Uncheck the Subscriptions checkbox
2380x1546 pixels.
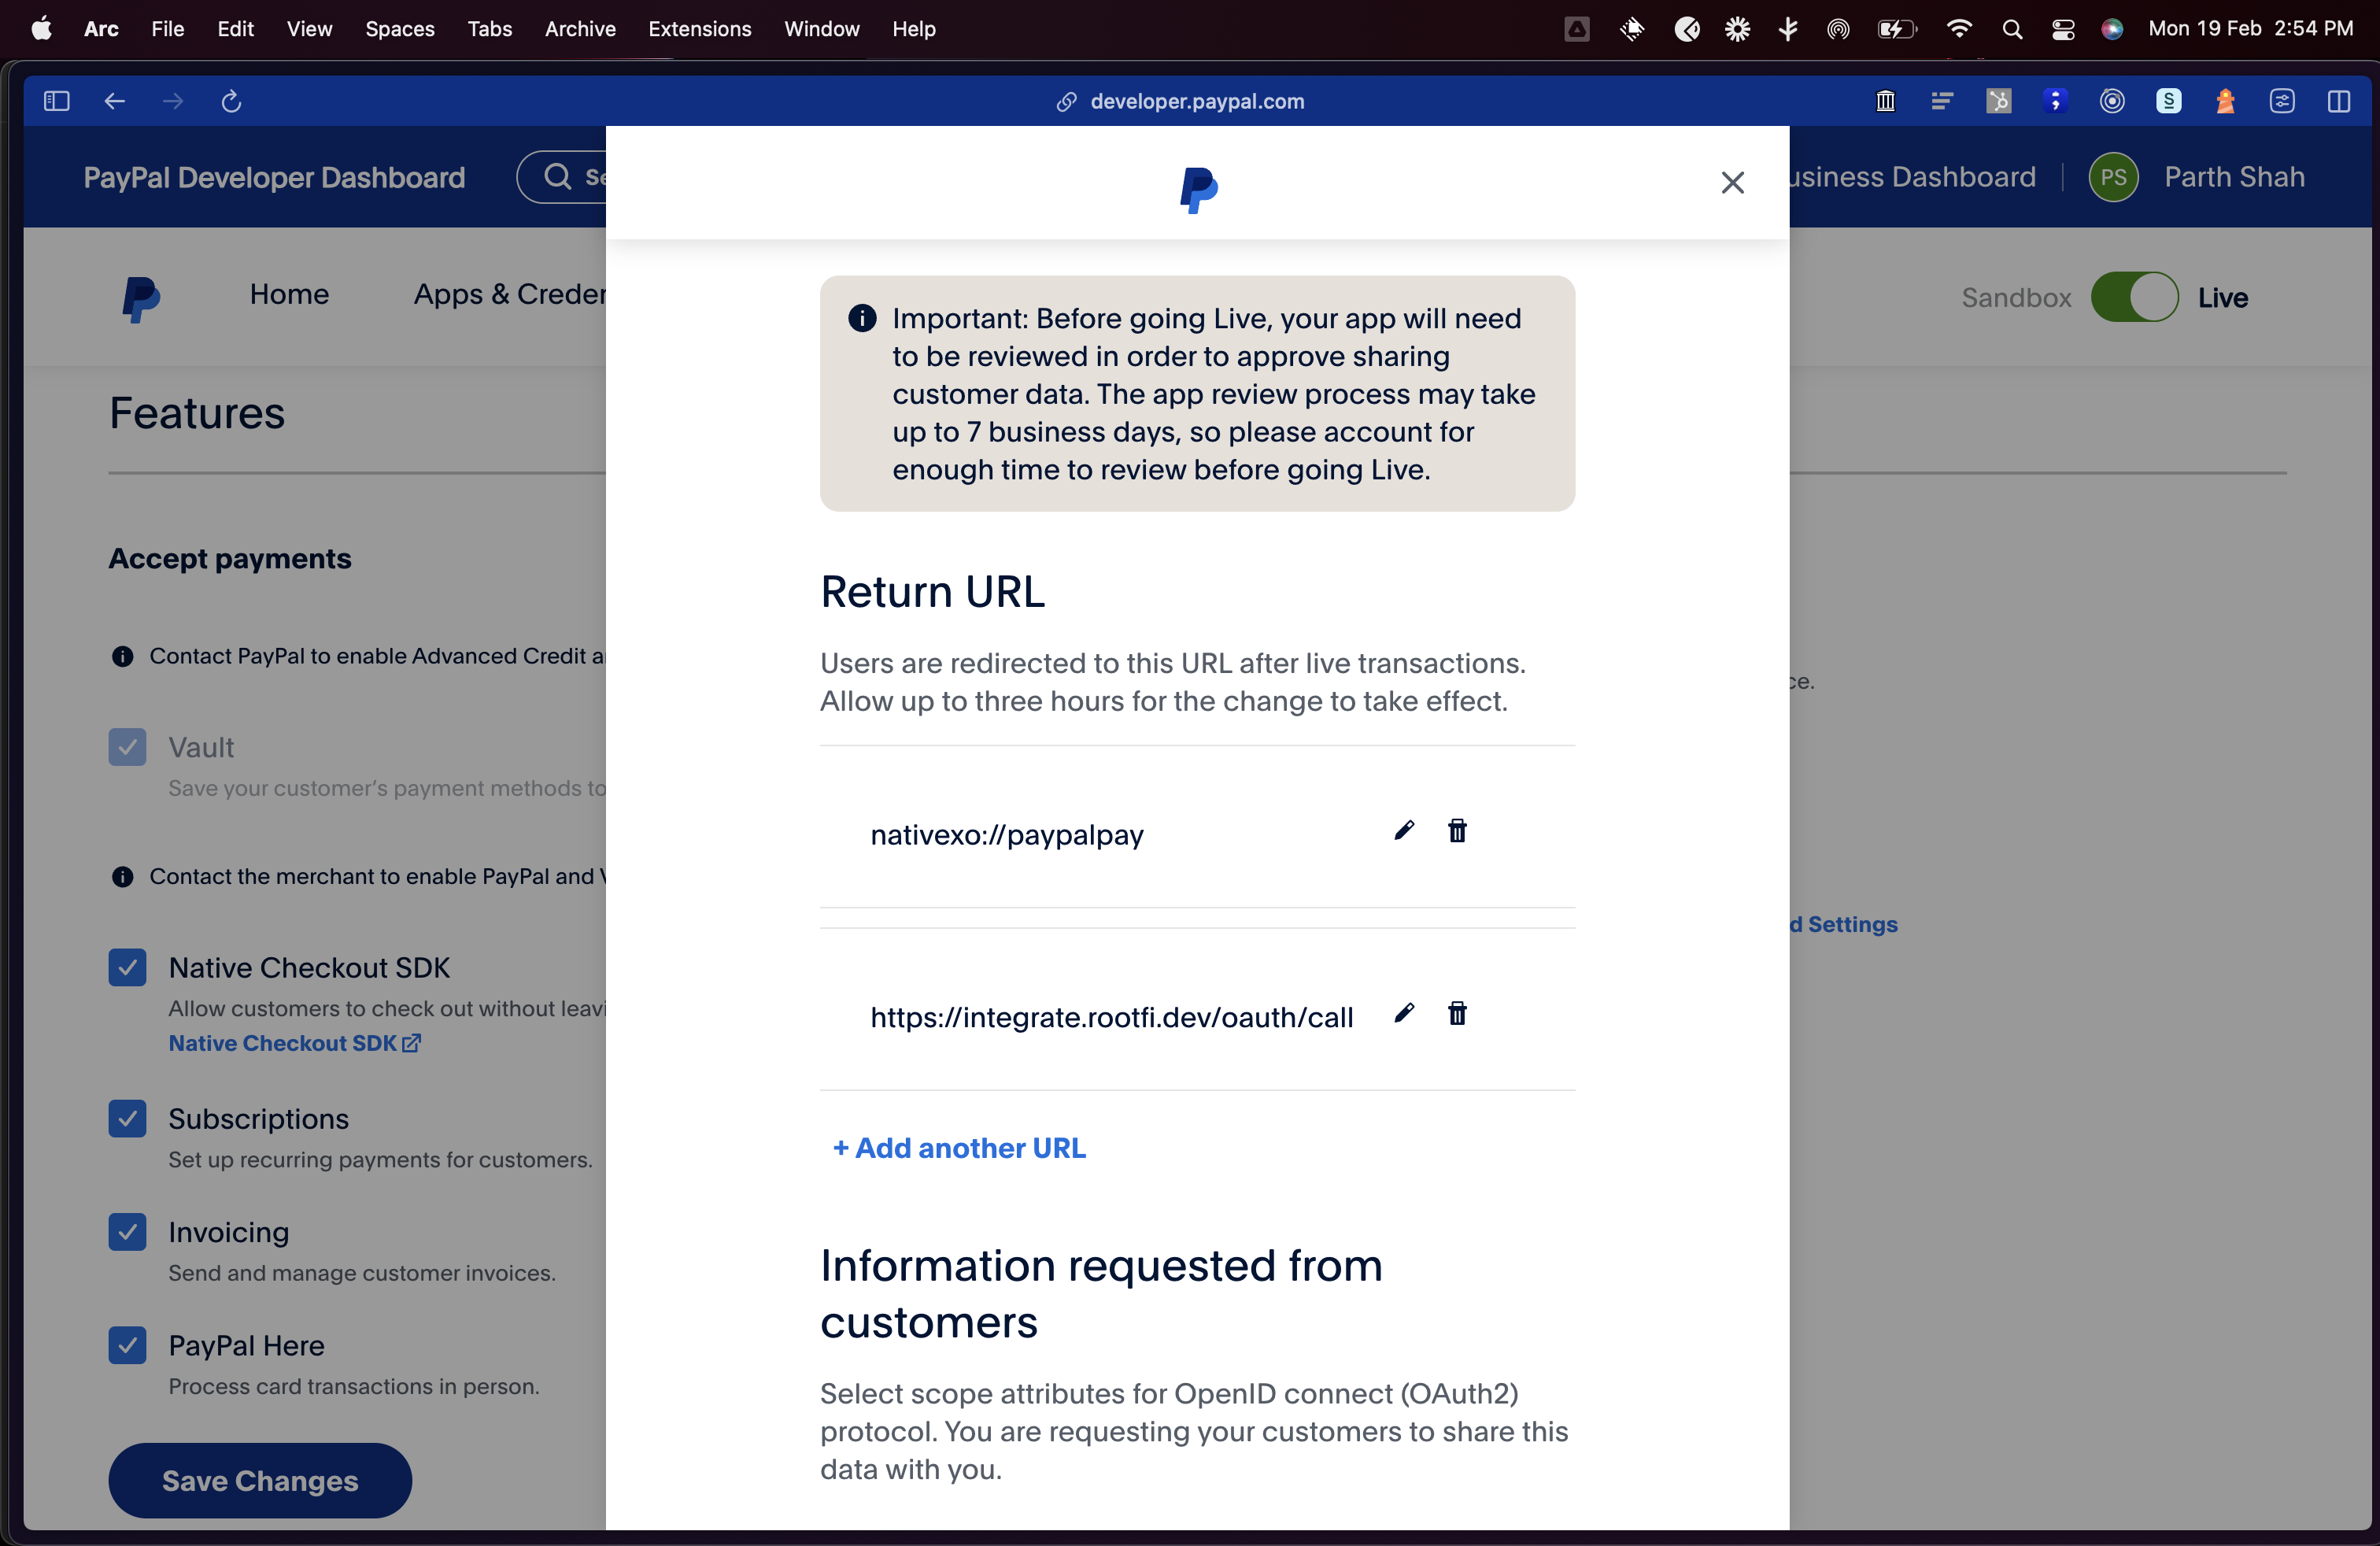click(x=127, y=1118)
